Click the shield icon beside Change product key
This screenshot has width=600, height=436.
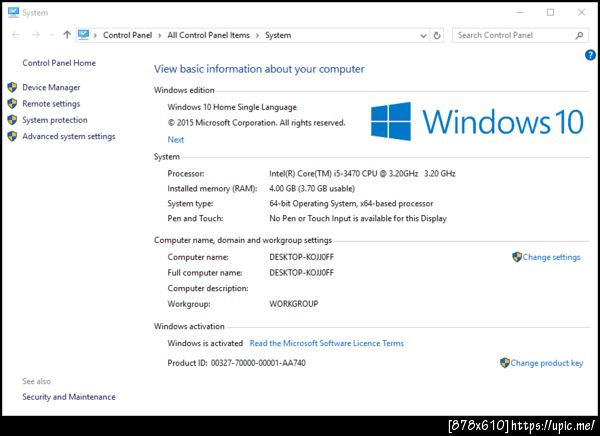[x=505, y=363]
